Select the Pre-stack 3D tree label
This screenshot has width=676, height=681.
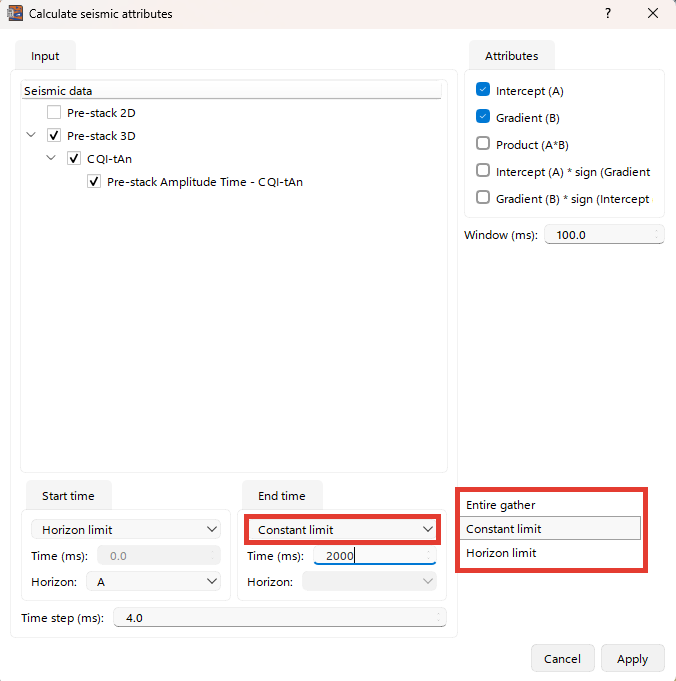click(101, 136)
